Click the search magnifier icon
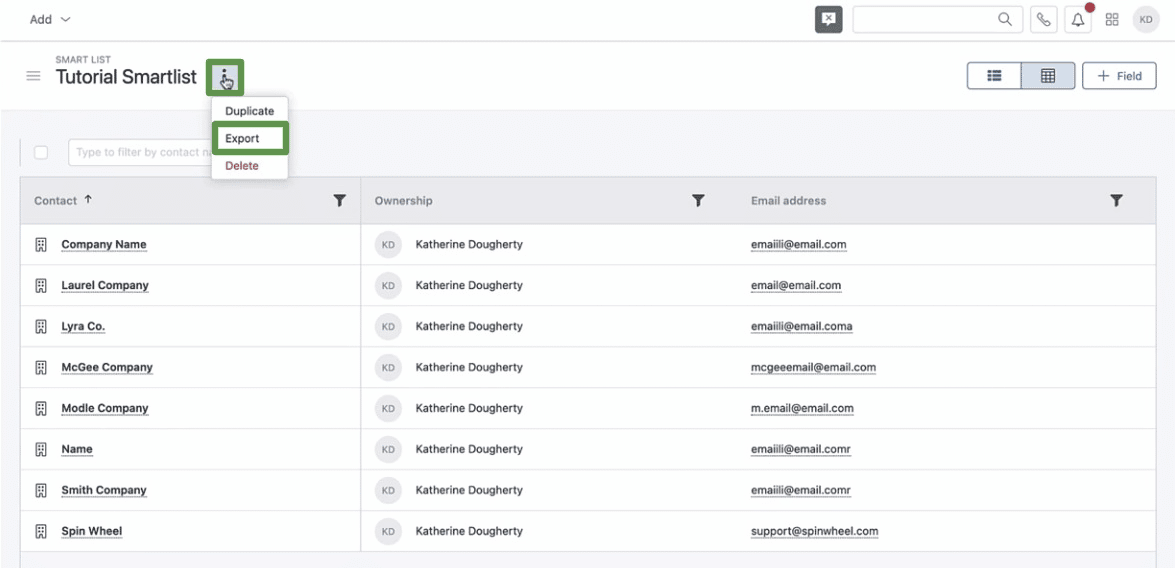1175x568 pixels. click(x=1005, y=19)
